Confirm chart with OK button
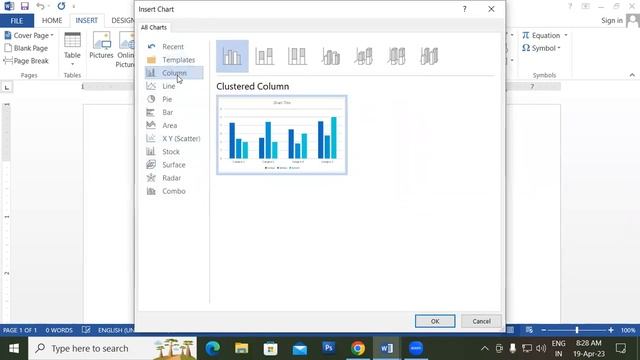The image size is (640, 360). (x=435, y=321)
